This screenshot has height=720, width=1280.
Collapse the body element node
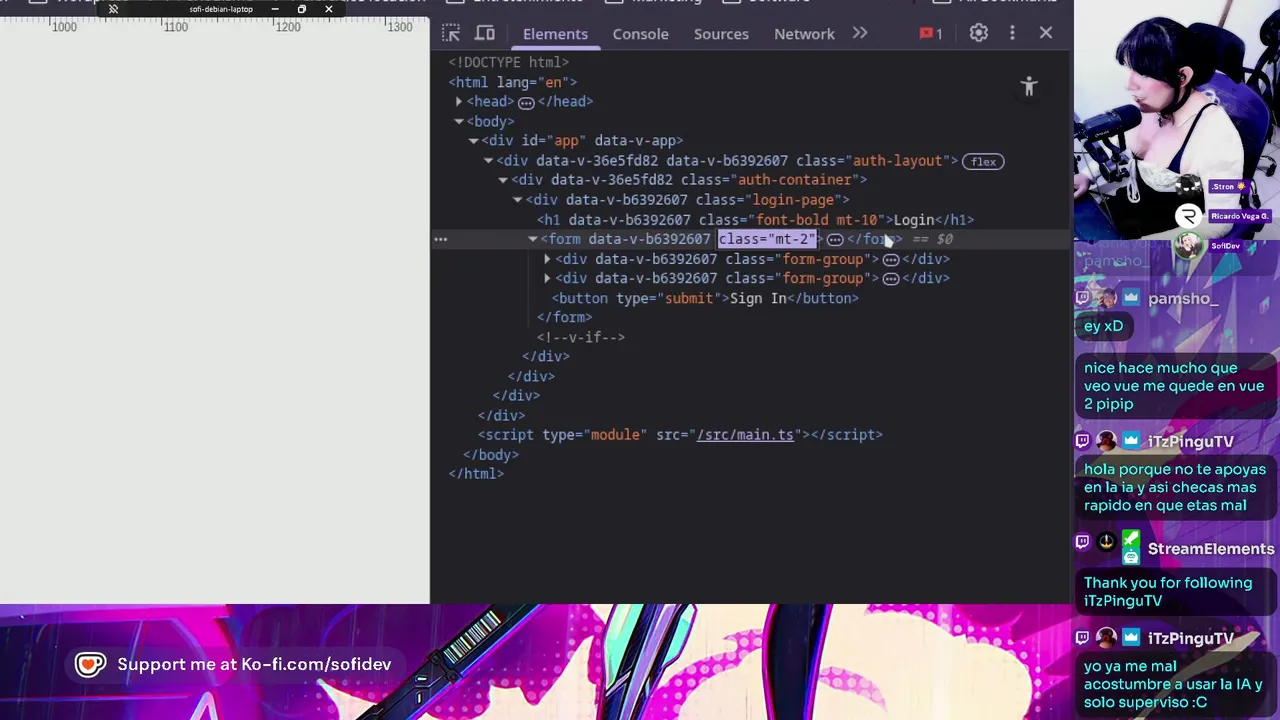pos(459,121)
